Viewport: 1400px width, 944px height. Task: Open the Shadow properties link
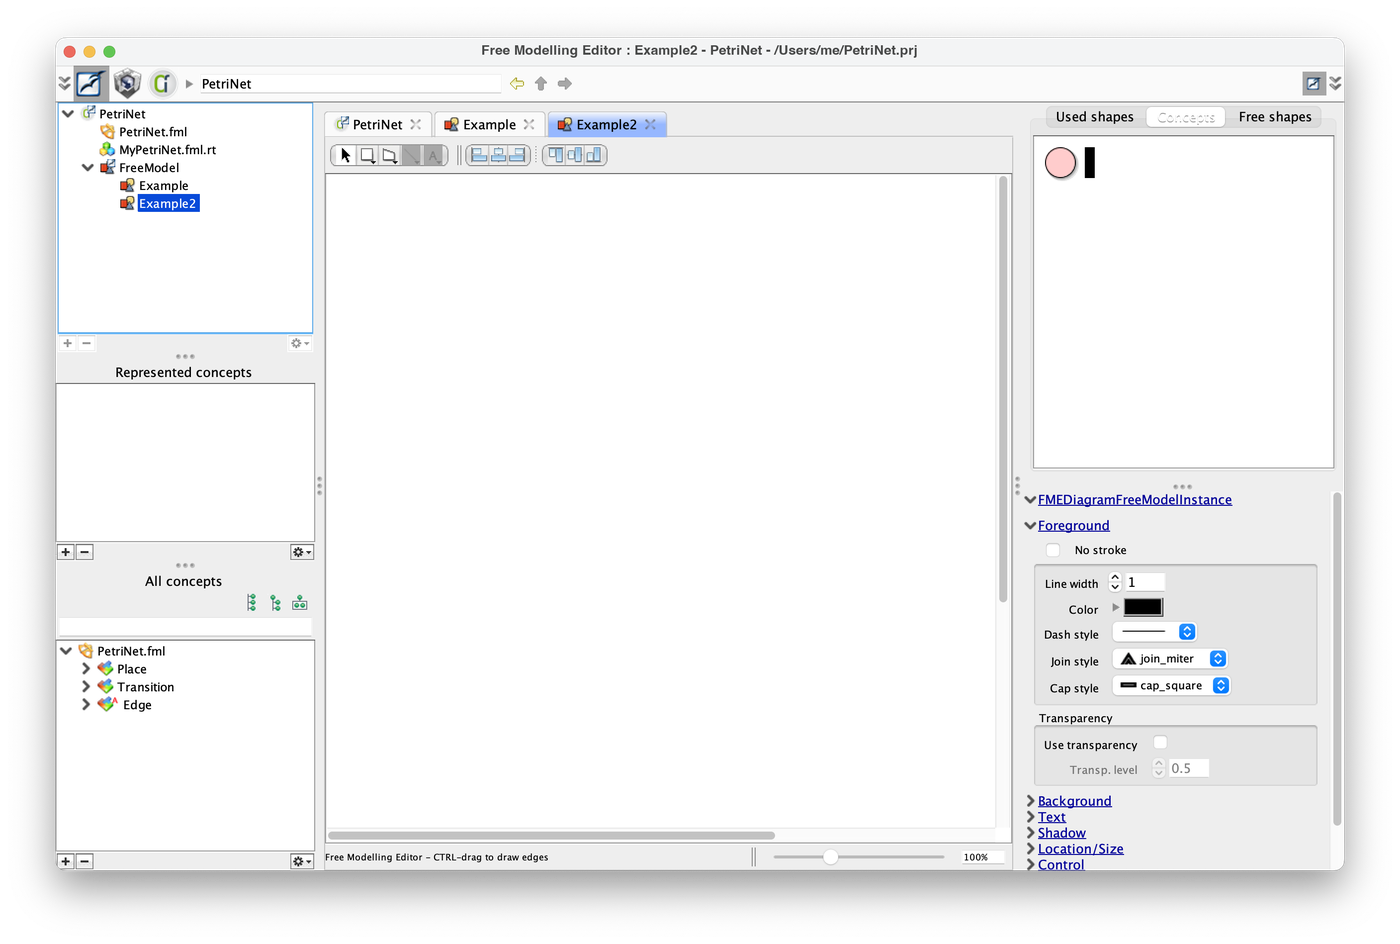(x=1062, y=833)
